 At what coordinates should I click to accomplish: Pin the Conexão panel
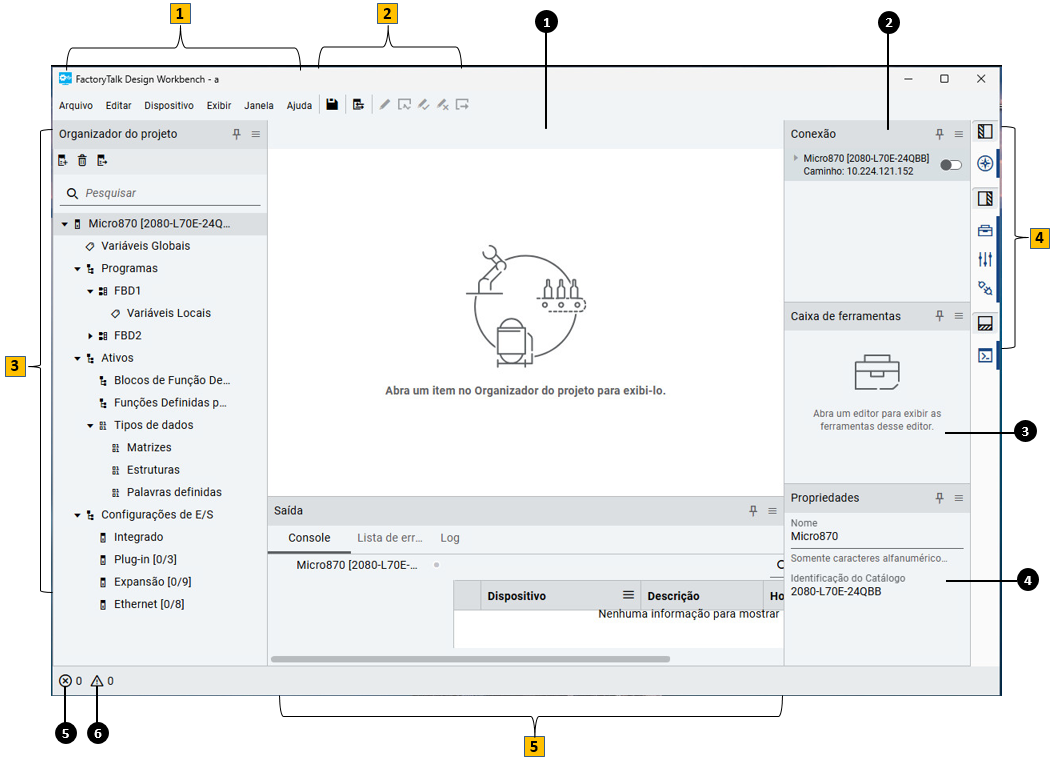[x=940, y=134]
